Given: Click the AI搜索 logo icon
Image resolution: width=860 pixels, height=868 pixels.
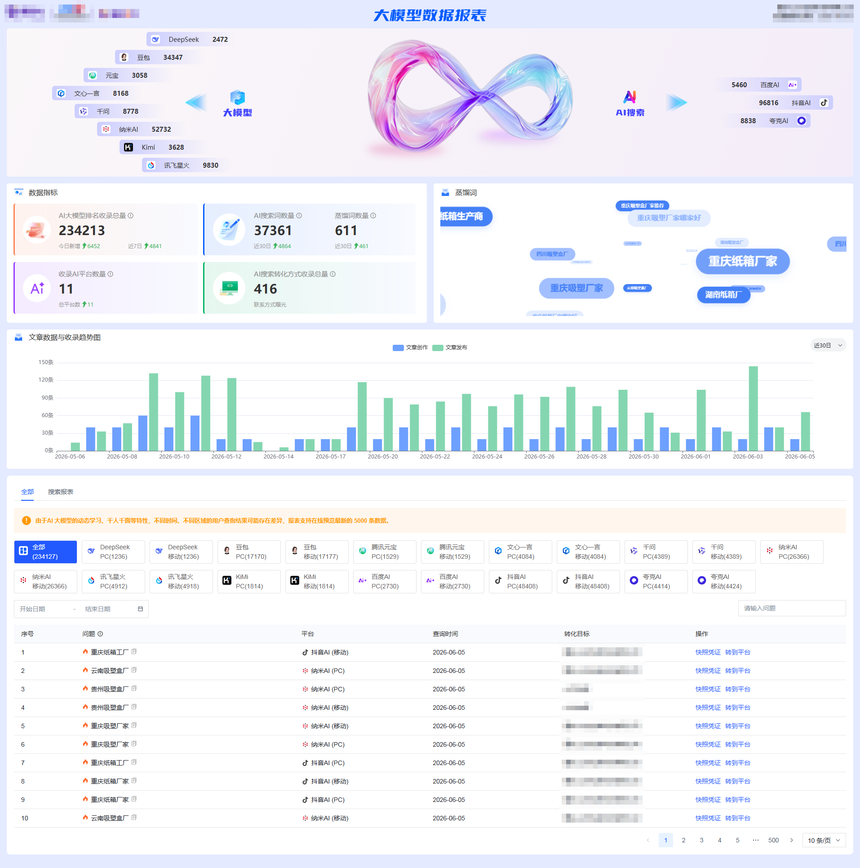Looking at the screenshot, I should 630,97.
